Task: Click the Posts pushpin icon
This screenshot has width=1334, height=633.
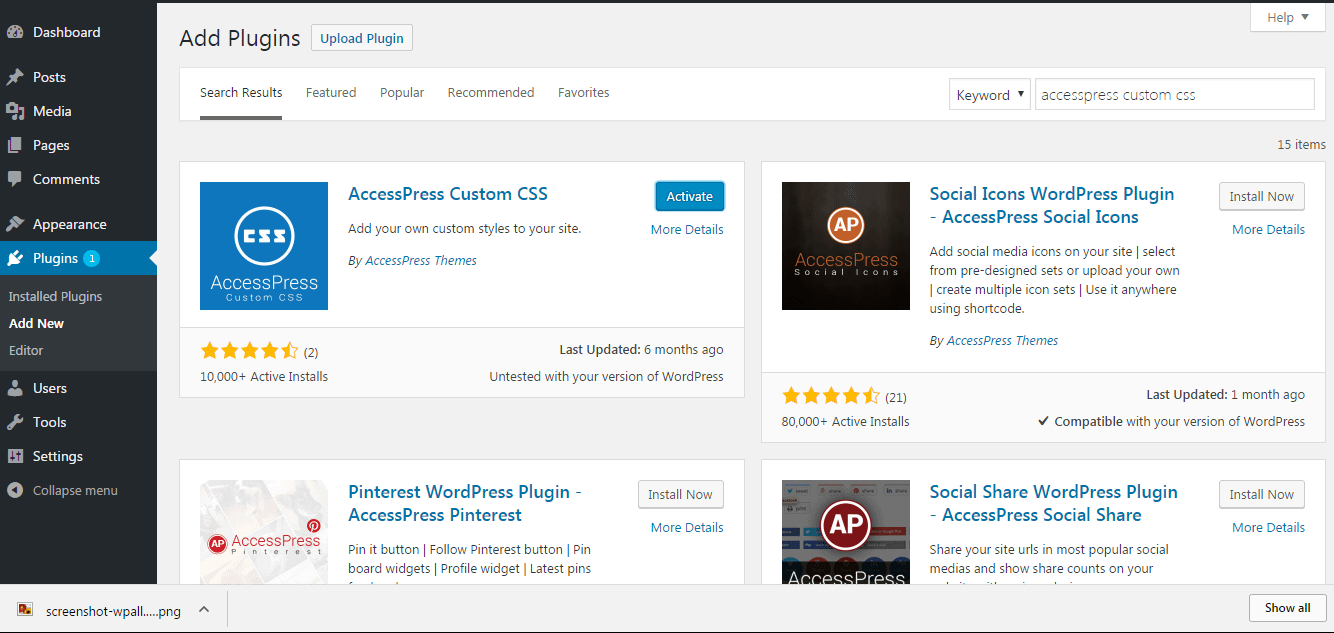Action: 15,77
